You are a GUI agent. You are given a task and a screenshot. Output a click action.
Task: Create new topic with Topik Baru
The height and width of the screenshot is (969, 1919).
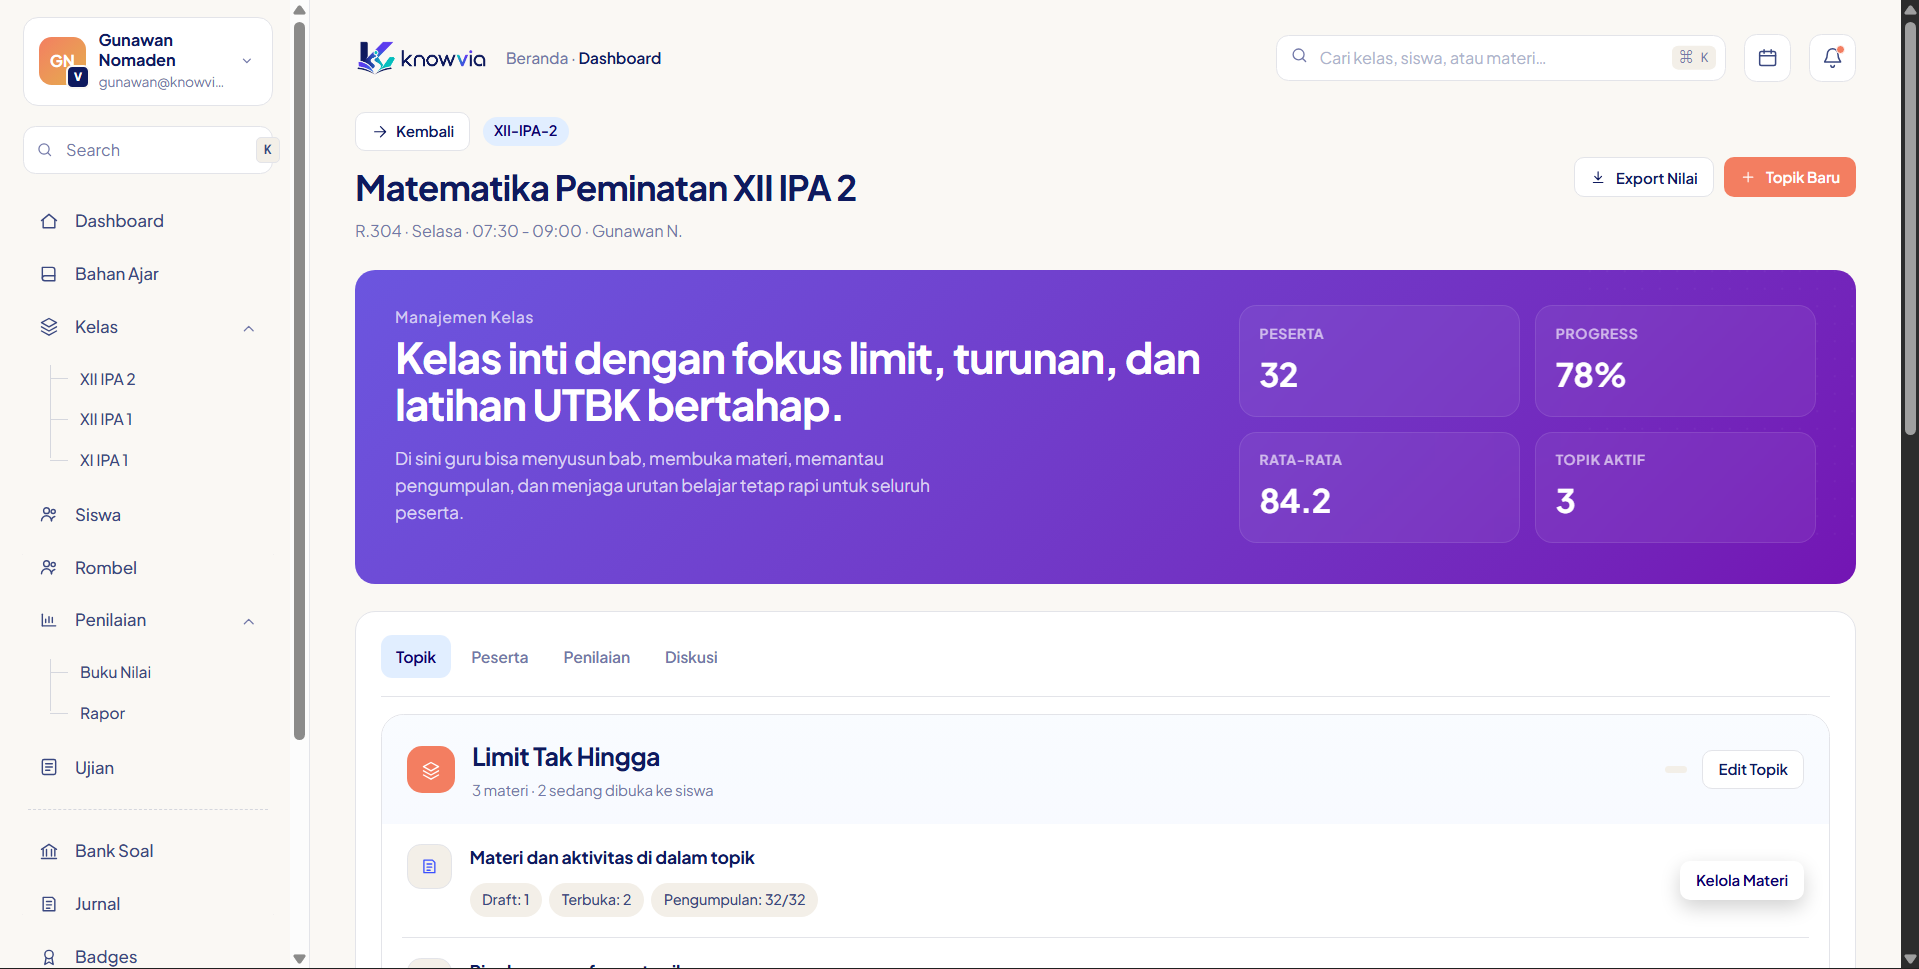point(1790,177)
